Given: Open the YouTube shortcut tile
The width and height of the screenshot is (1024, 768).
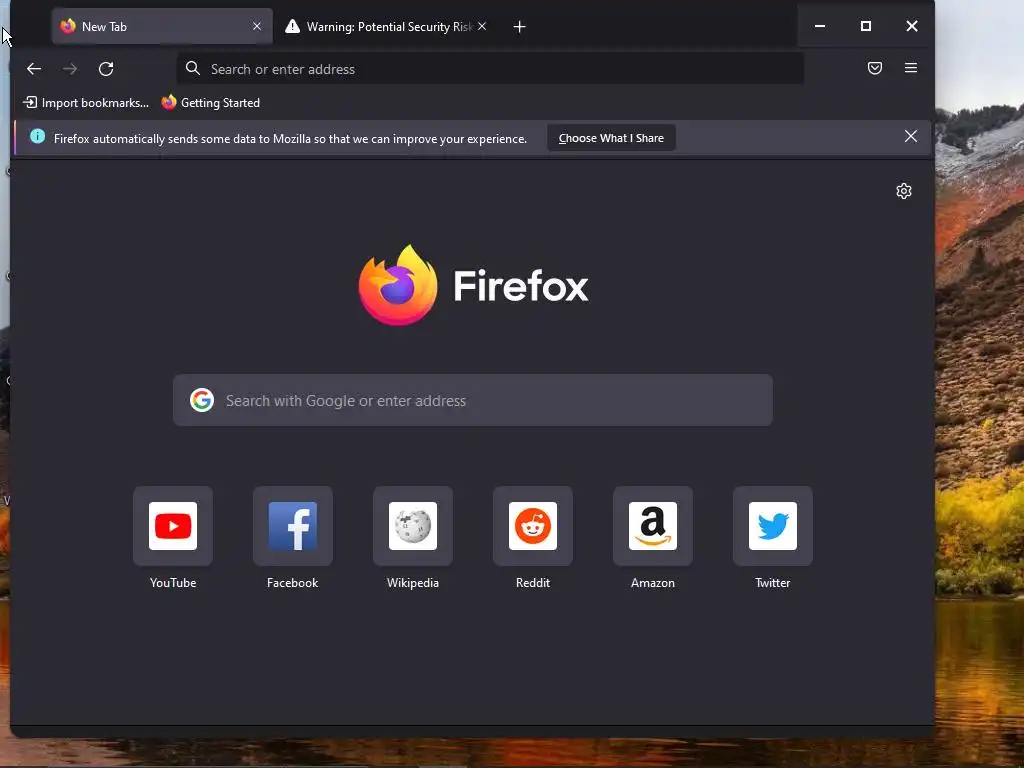Looking at the screenshot, I should click(172, 526).
